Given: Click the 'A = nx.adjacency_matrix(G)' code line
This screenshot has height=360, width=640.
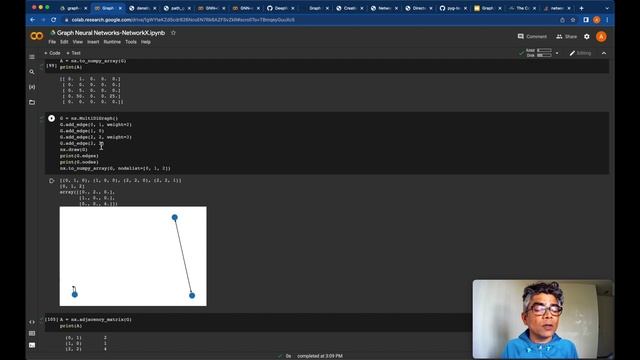Looking at the screenshot, I should coord(96,320).
